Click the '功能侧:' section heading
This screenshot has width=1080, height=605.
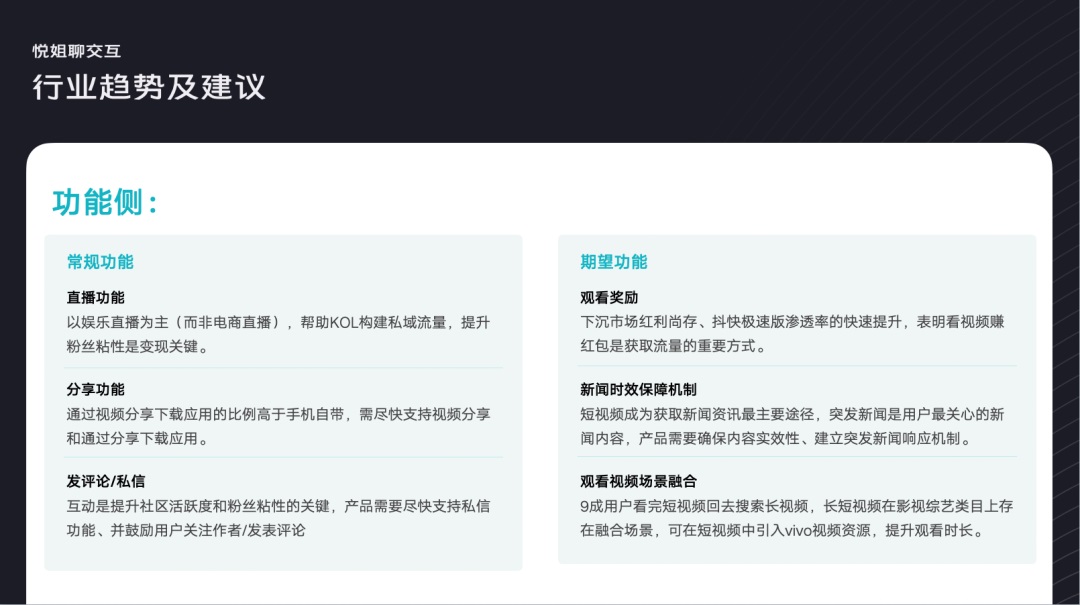(105, 203)
